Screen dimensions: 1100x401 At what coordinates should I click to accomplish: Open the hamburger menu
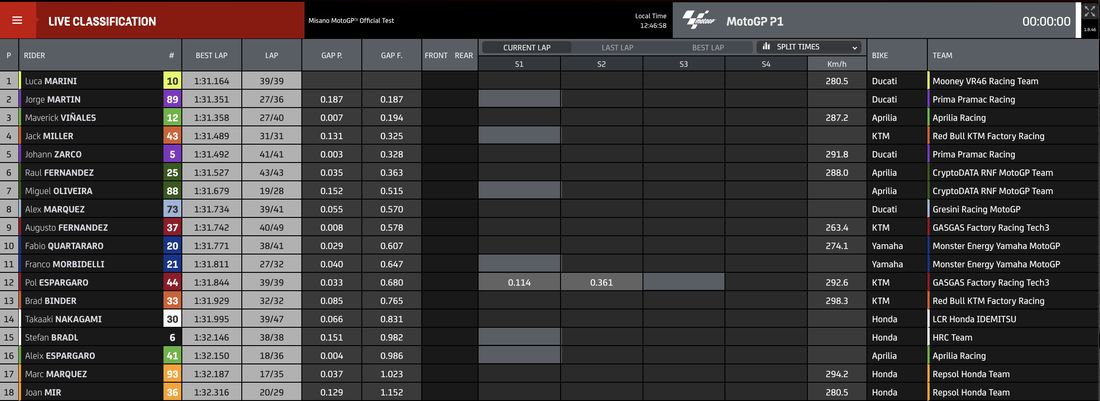(x=17, y=20)
